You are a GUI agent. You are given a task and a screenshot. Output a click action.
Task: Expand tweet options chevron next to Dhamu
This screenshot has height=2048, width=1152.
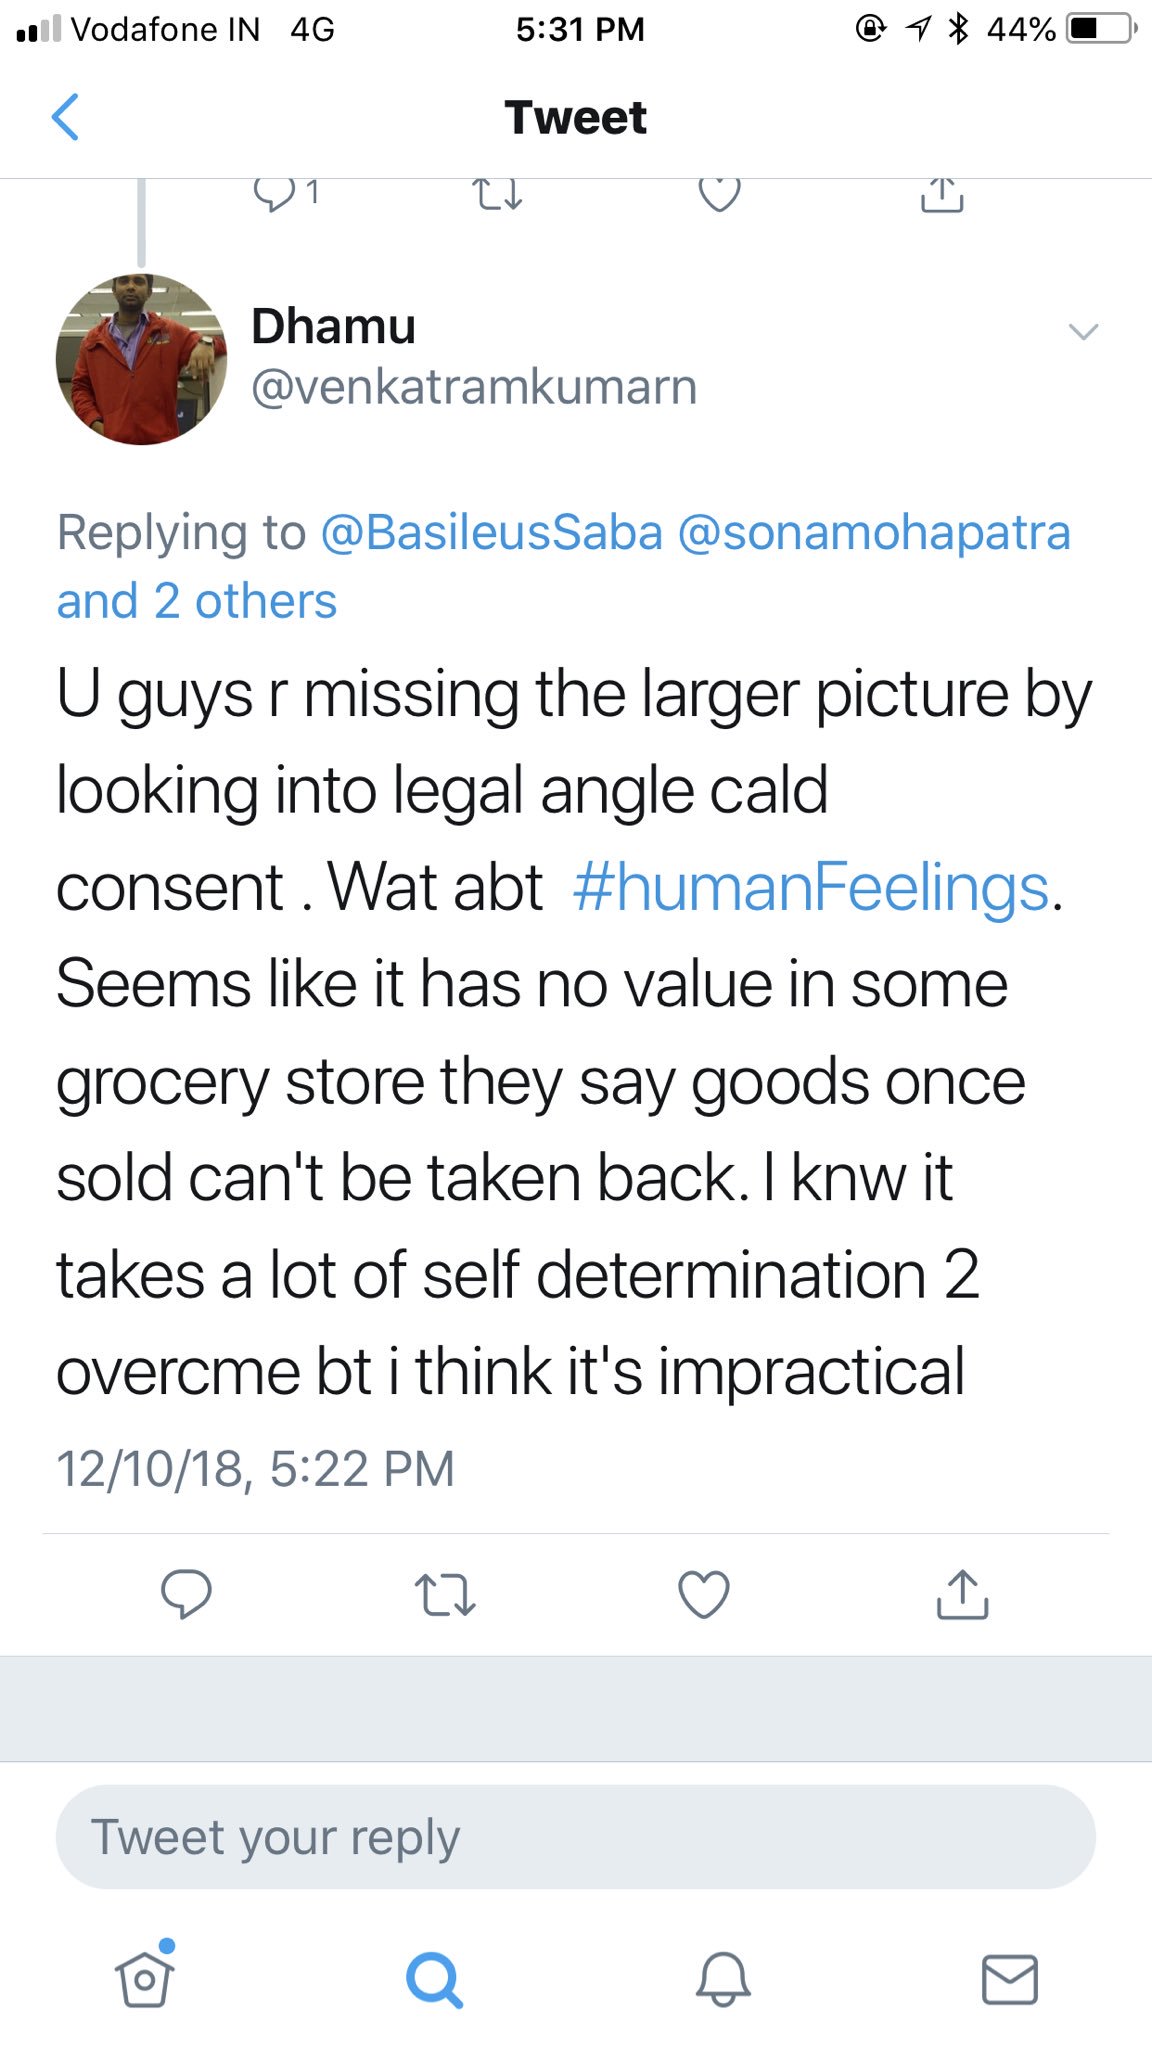(1084, 332)
